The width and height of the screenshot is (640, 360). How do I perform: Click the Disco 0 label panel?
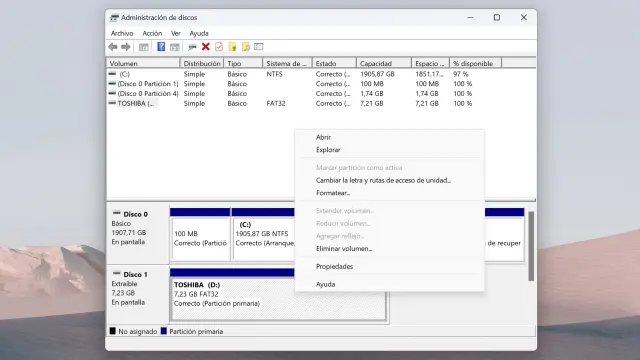click(138, 235)
